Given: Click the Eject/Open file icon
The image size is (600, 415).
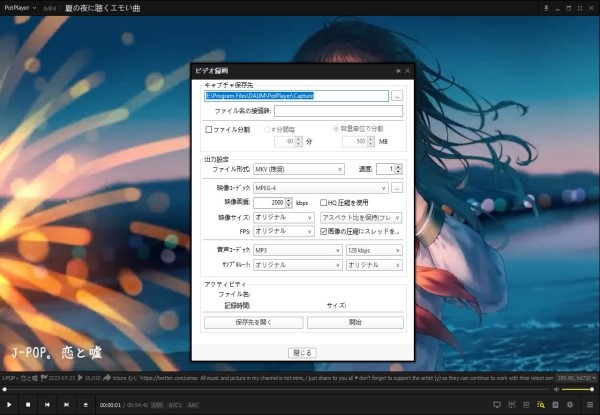Looking at the screenshot, I should pos(86,405).
